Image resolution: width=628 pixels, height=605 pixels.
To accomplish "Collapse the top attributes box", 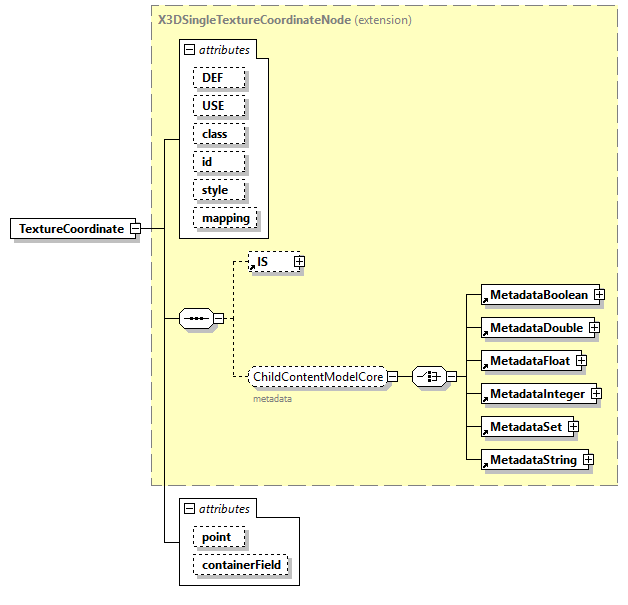I will click(187, 49).
